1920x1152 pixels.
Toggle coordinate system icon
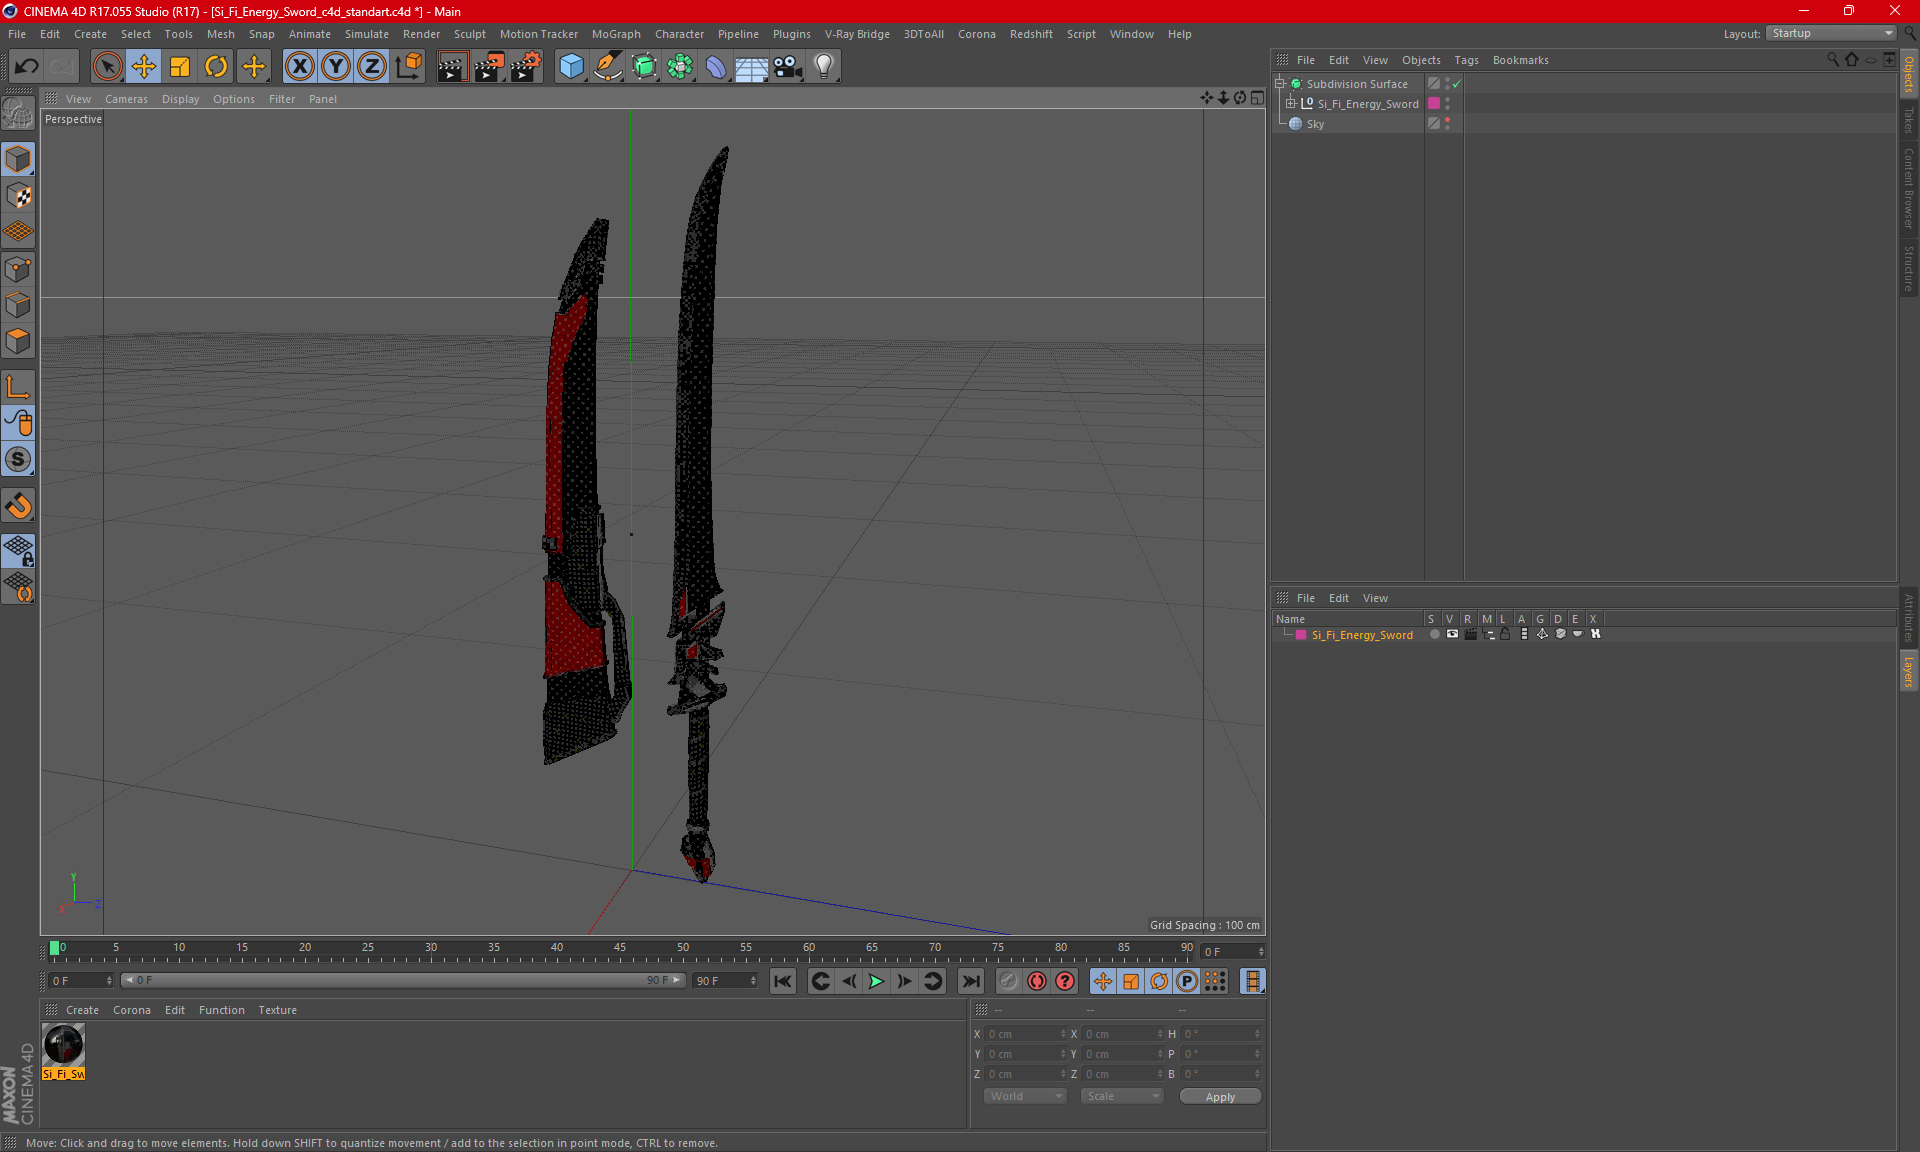[x=408, y=67]
